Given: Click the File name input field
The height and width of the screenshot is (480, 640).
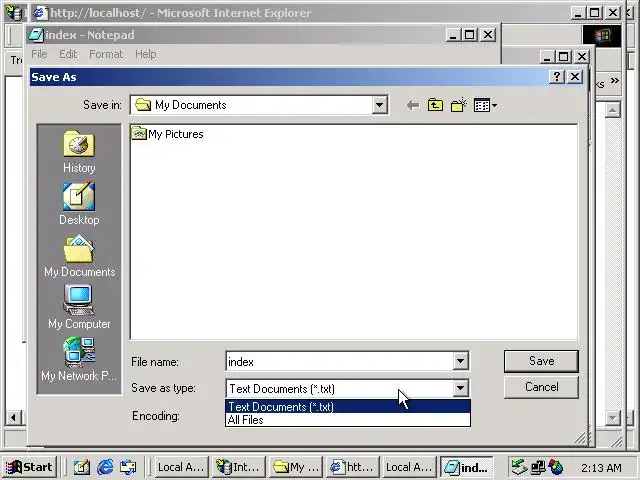Looking at the screenshot, I should point(340,361).
